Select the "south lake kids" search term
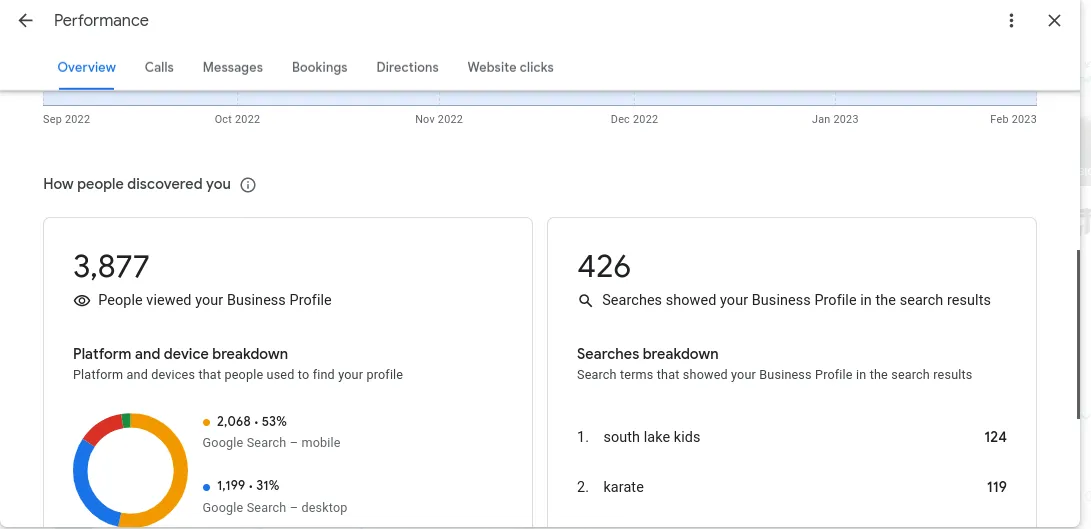Screen dimensions: 1091x529 (x=652, y=437)
